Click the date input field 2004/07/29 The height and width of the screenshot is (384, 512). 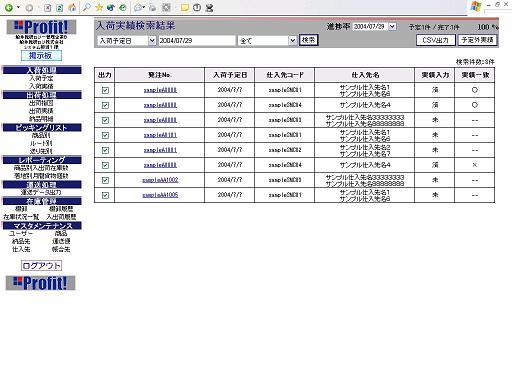[197, 41]
